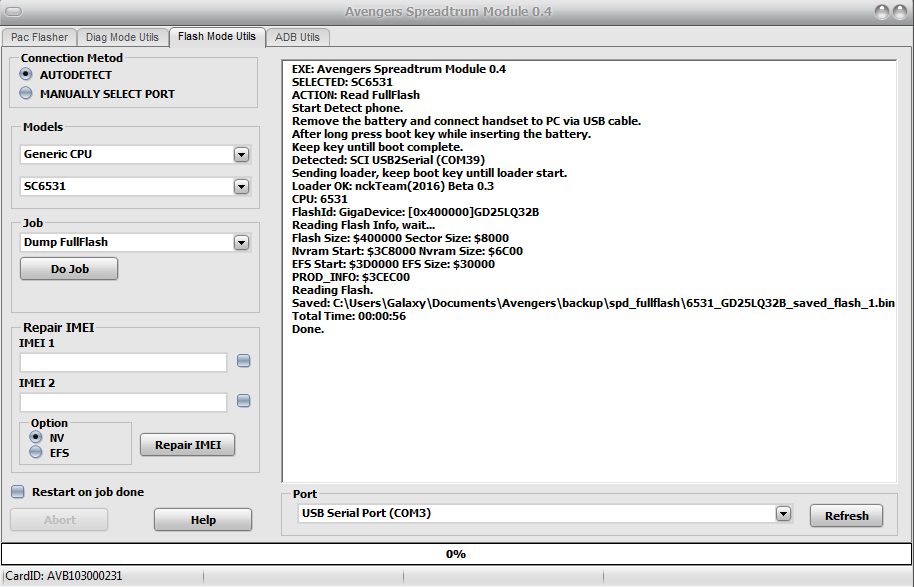Click the Detected: SCI USB2Serial (COM39) line
The image size is (914, 587).
click(x=388, y=160)
